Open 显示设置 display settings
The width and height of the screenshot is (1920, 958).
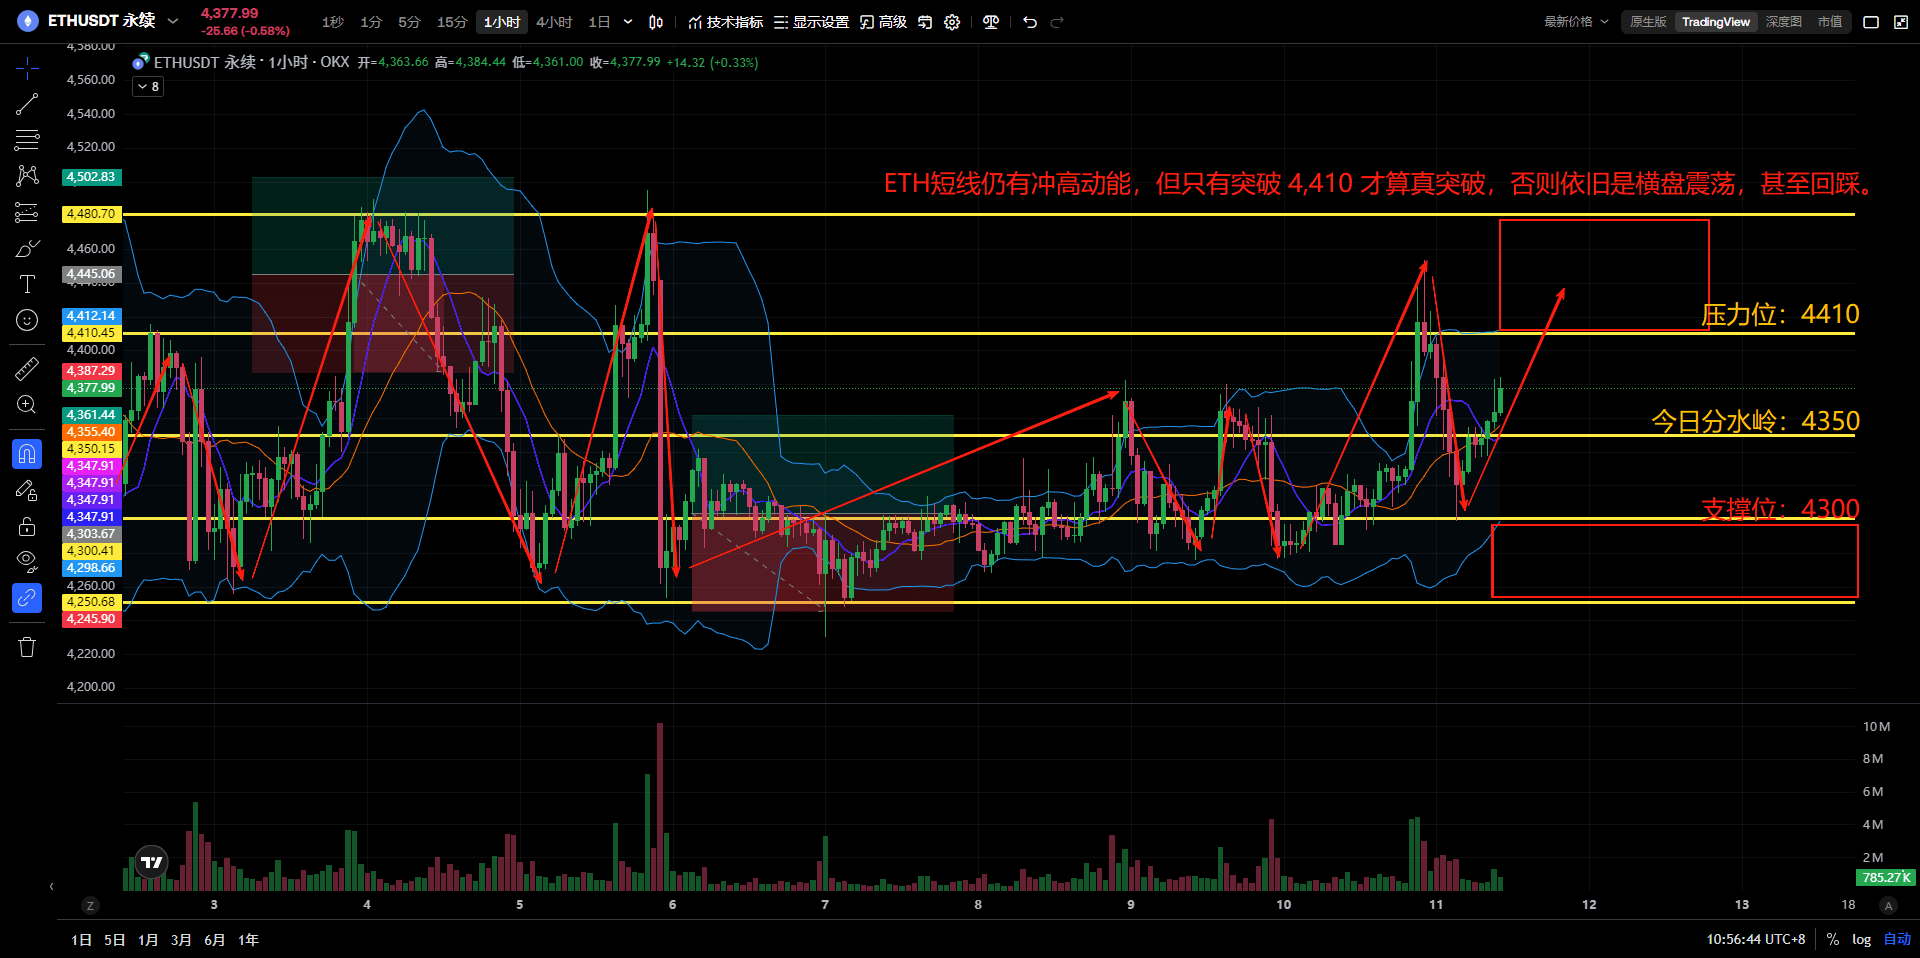click(811, 22)
